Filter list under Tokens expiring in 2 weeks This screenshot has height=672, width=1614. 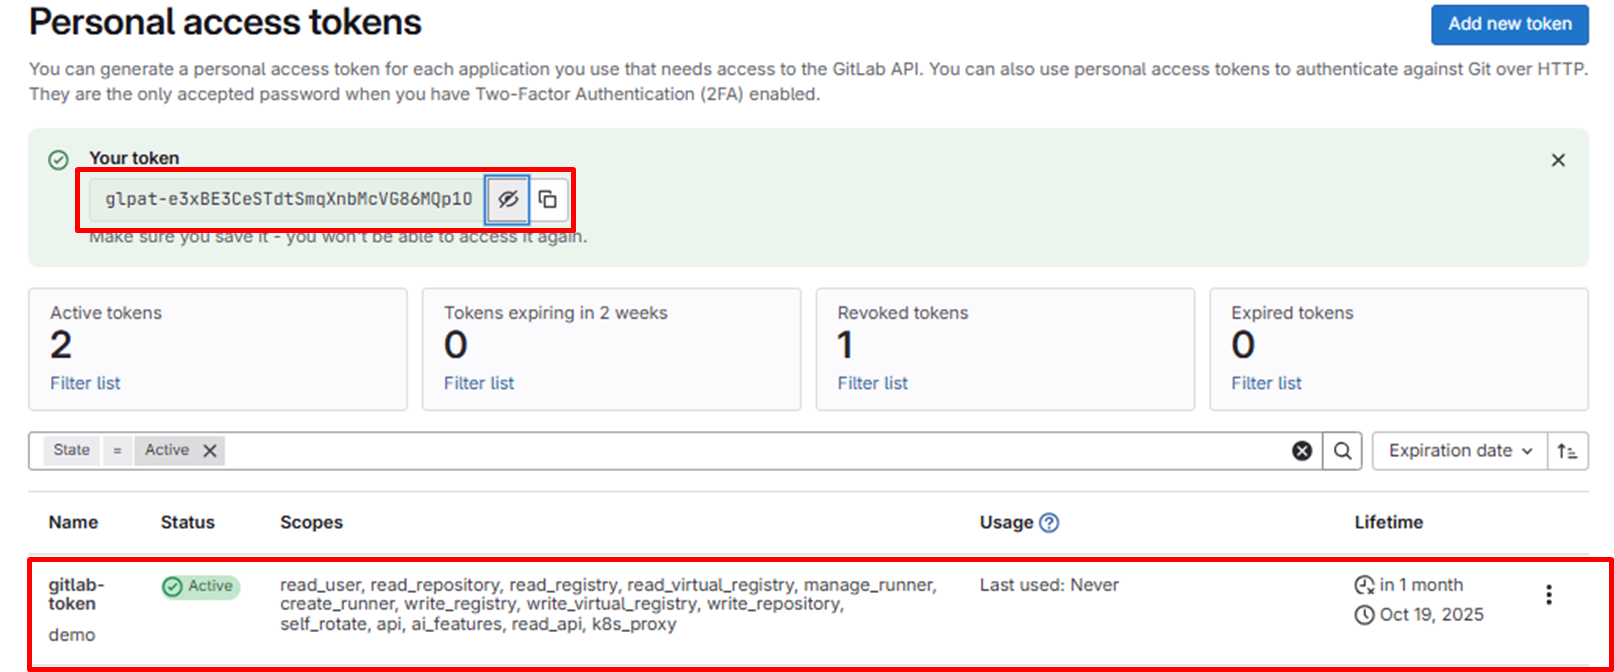tap(479, 383)
